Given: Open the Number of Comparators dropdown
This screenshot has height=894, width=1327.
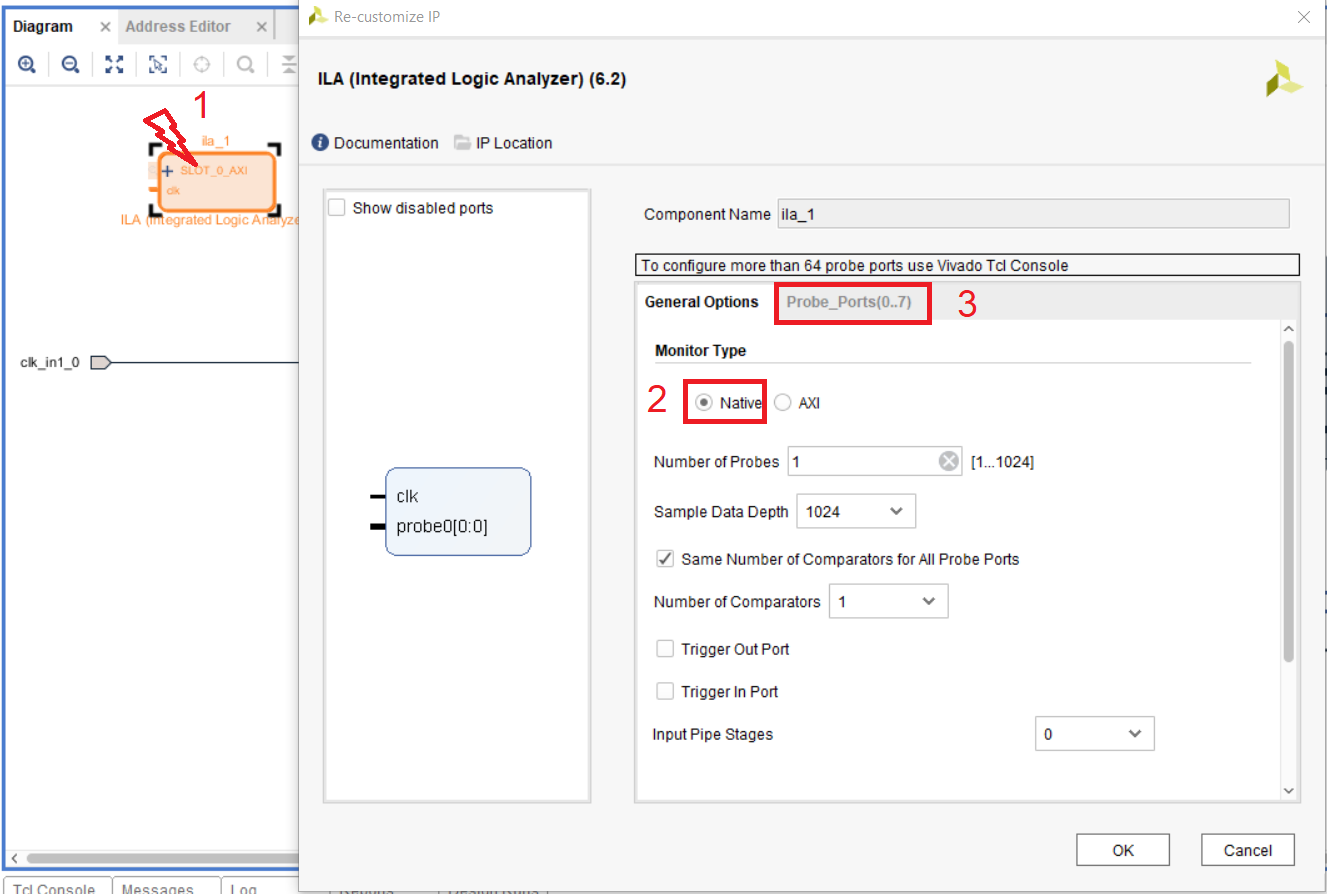Looking at the screenshot, I should [888, 601].
